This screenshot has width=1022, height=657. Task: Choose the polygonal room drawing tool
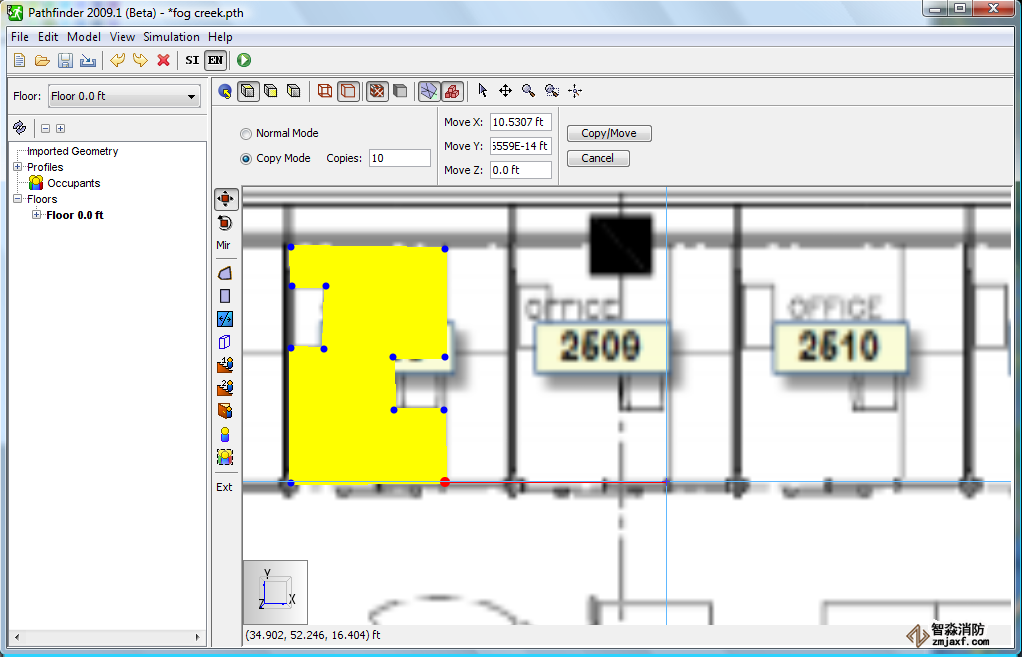[225, 272]
